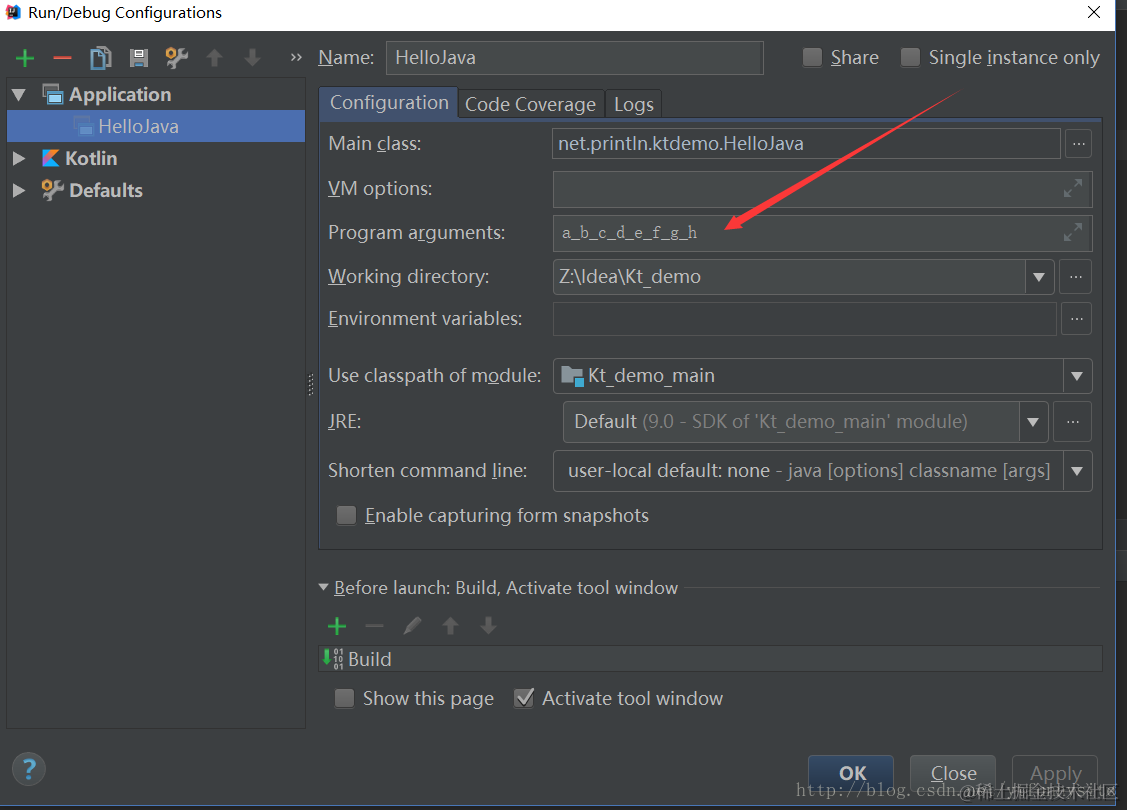
Task: Remove the selected configuration with the red minus
Action: pos(63,58)
